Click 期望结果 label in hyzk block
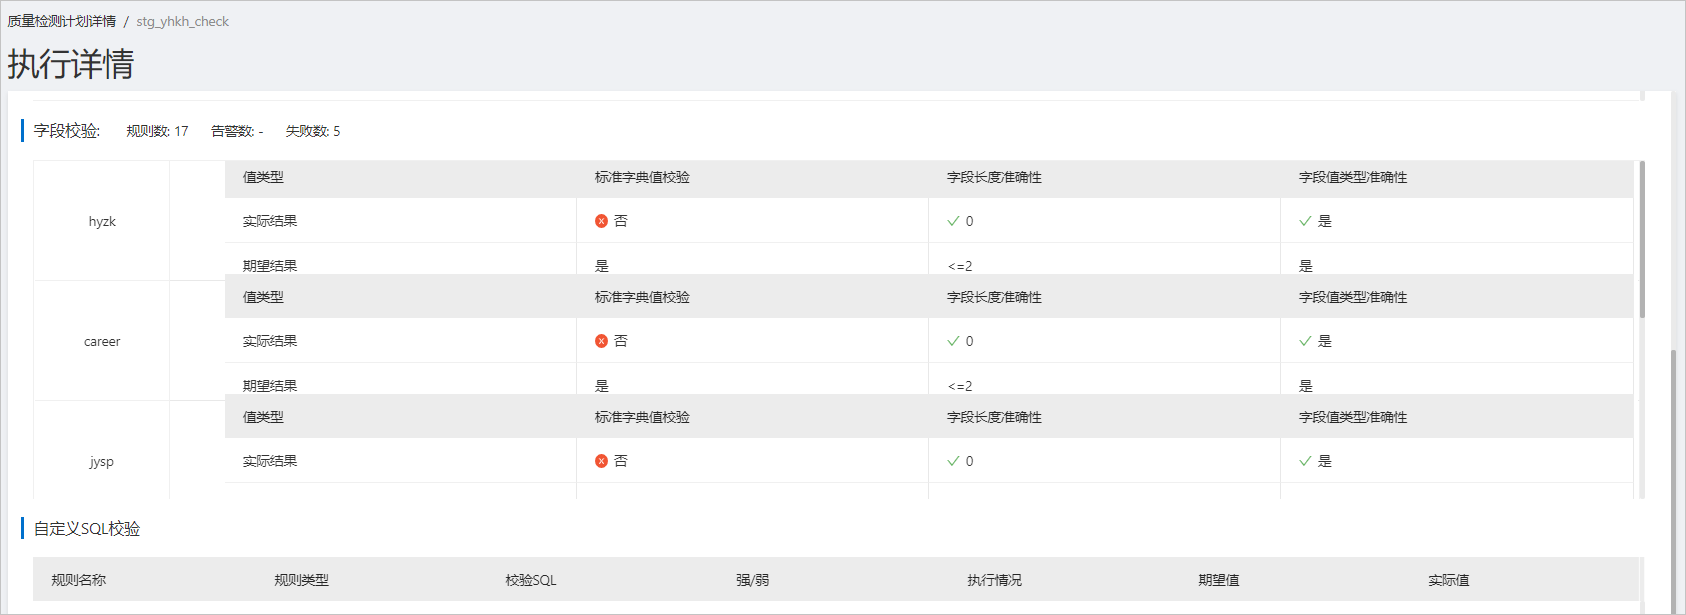Image resolution: width=1686 pixels, height=615 pixels. pyautogui.click(x=270, y=265)
